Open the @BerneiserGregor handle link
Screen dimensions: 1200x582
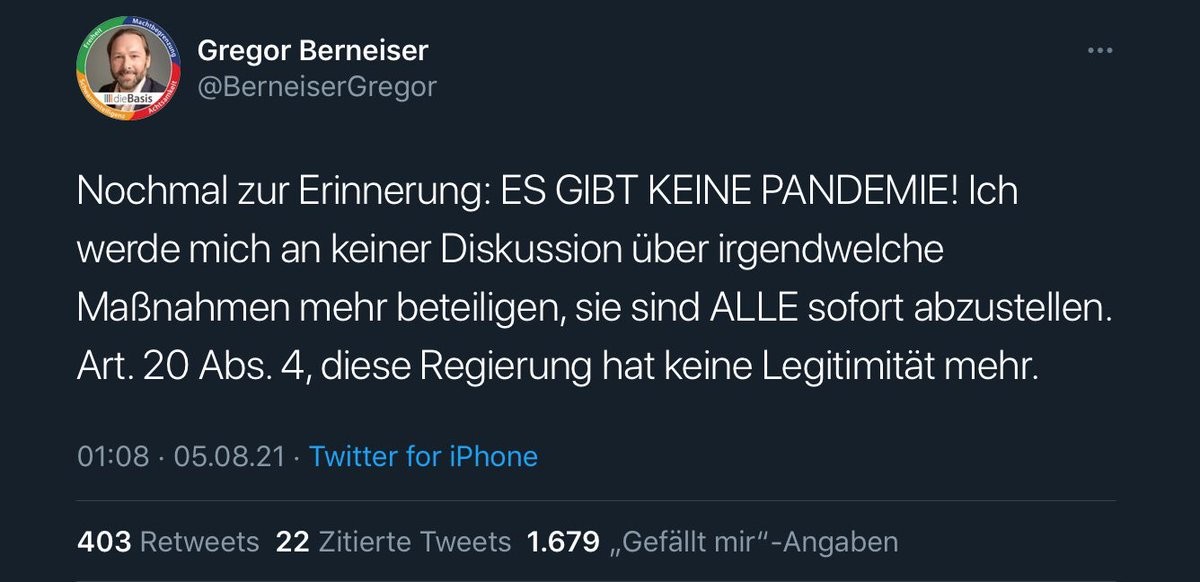coord(317,87)
